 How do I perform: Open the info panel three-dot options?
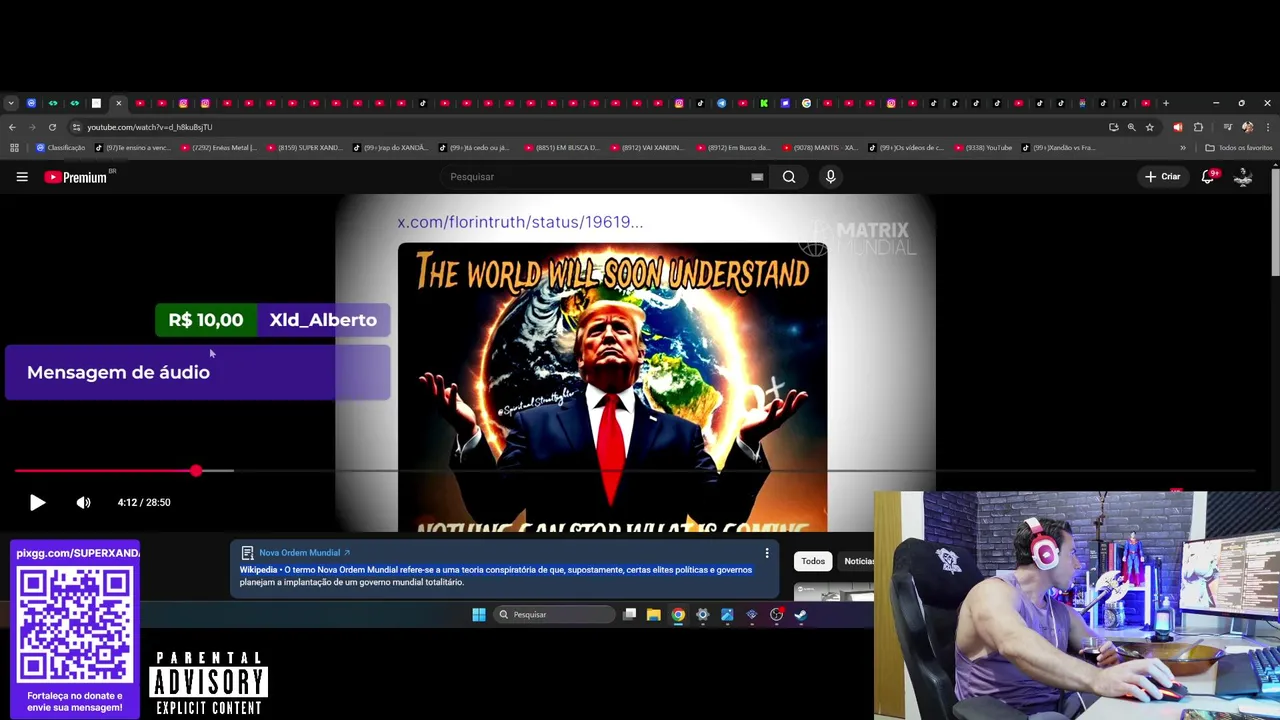coord(767,553)
